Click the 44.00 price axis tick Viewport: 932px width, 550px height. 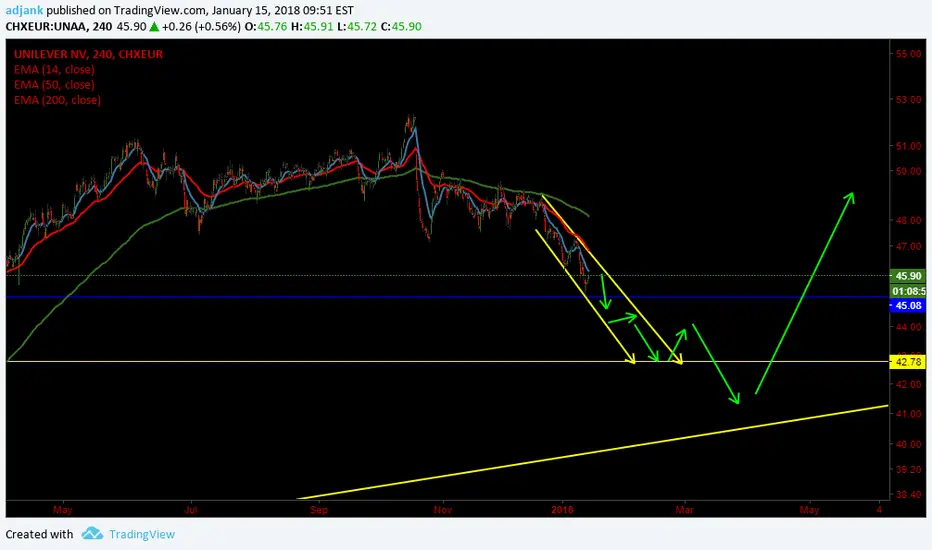[908, 327]
